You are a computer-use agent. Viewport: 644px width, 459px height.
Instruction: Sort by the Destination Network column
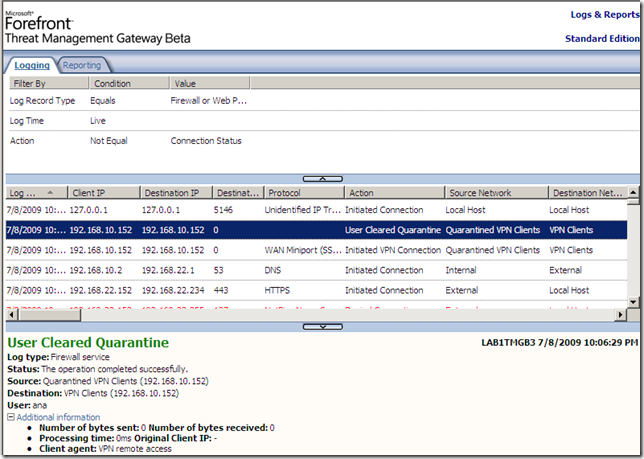point(588,193)
